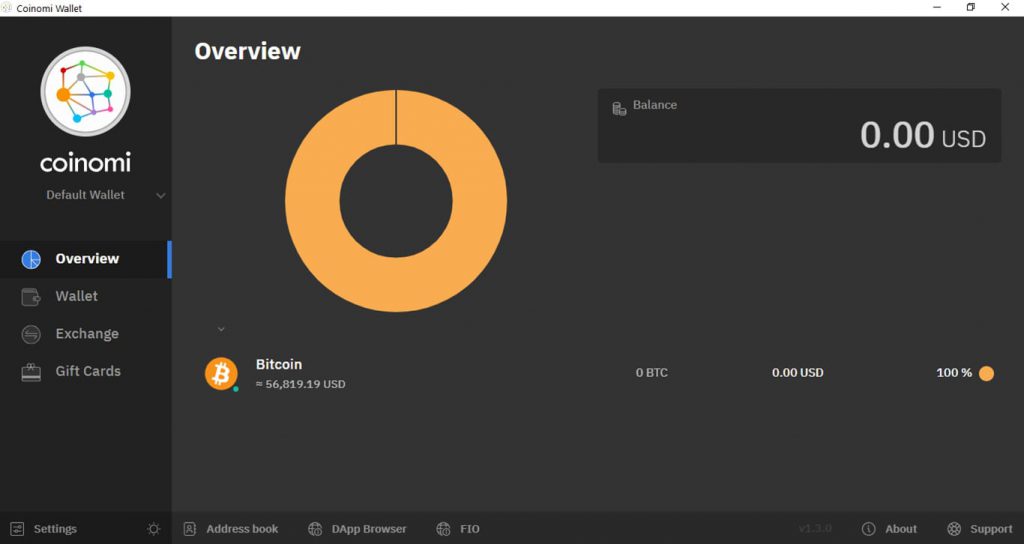Switch to the Wallet section
This screenshot has width=1024, height=544.
pos(77,297)
